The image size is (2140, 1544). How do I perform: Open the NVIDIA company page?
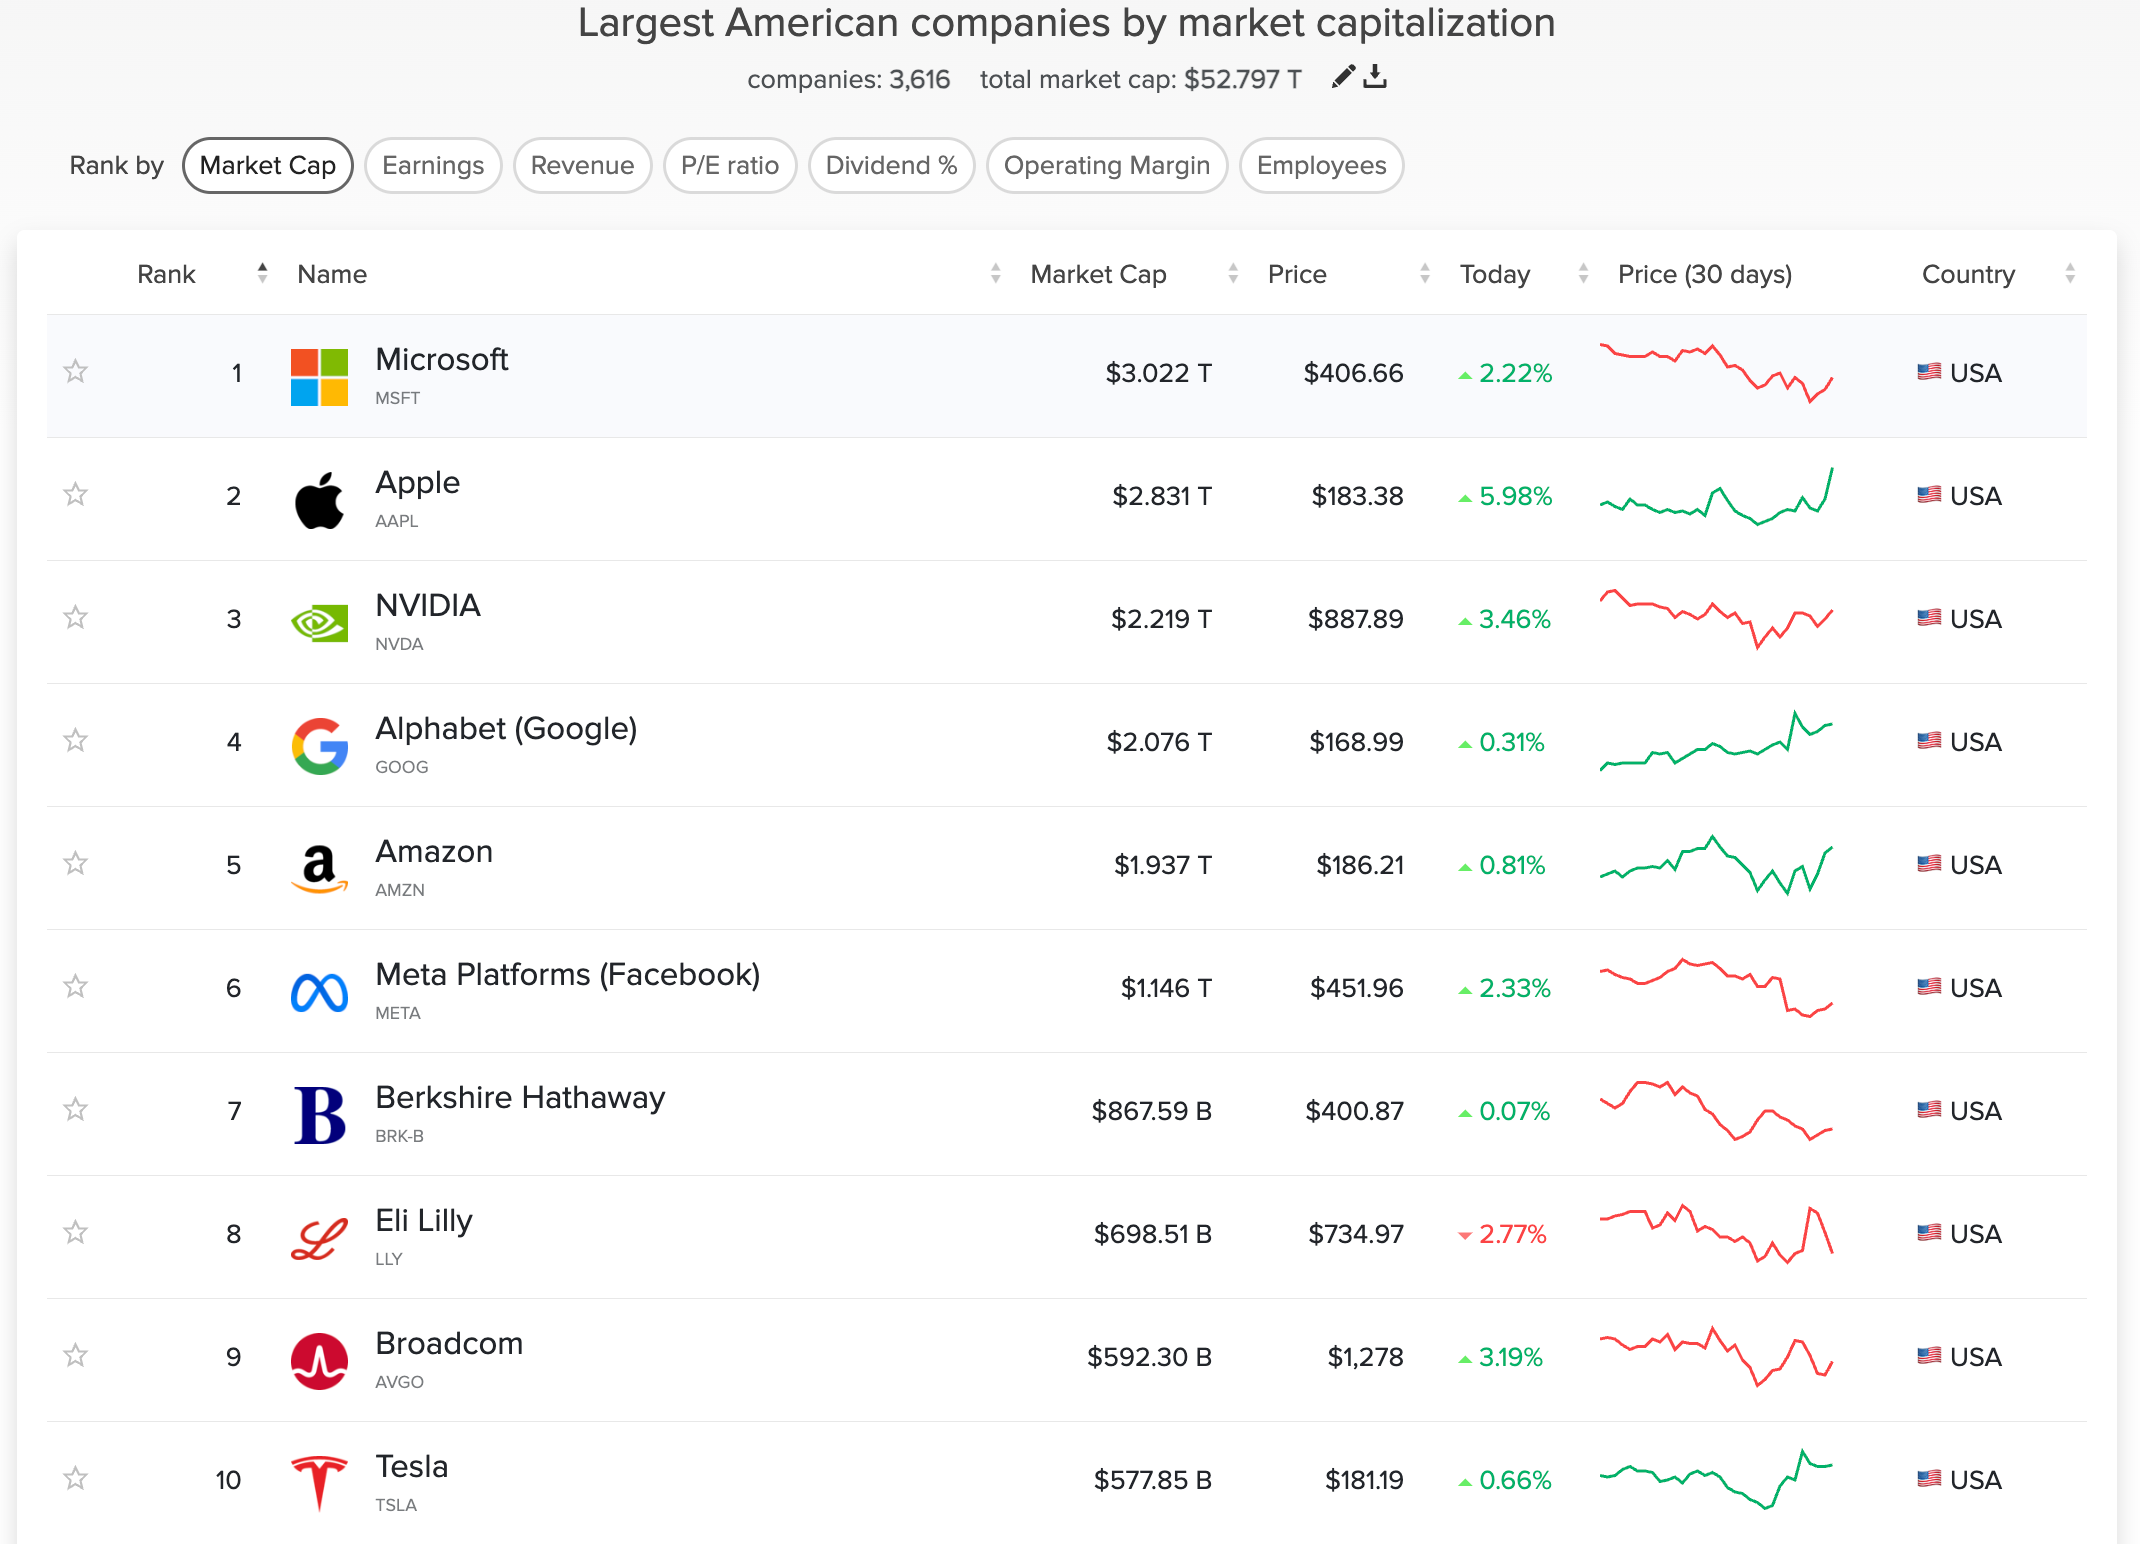coord(428,605)
